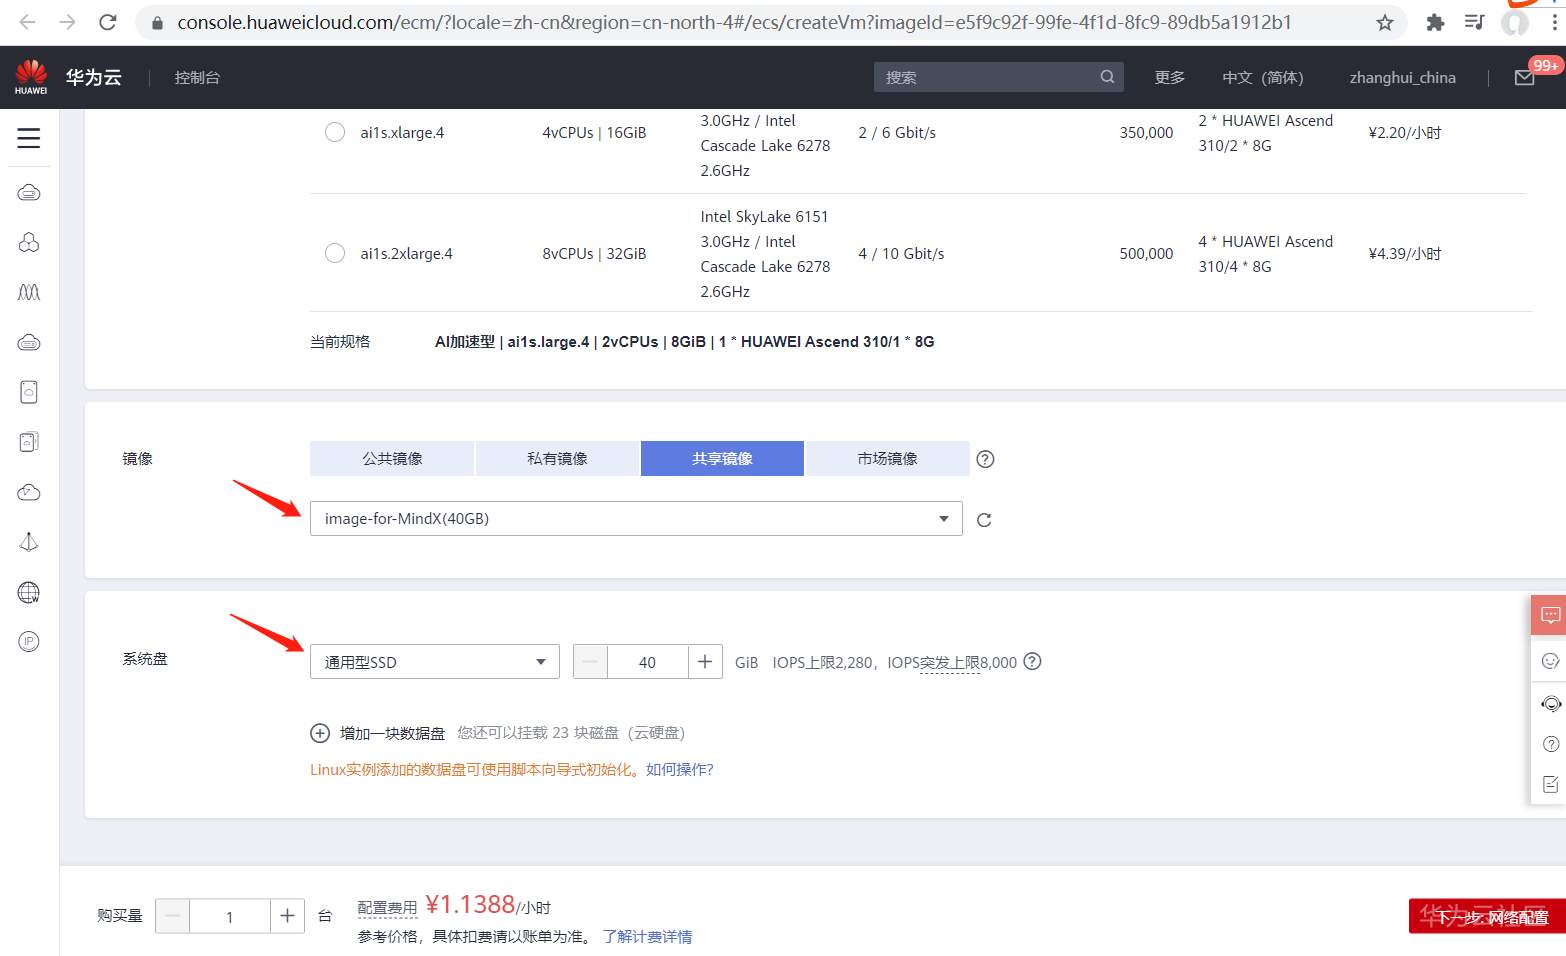Screen dimensions: 1566x956
Task: Reload the browser page
Action: click(x=108, y=22)
